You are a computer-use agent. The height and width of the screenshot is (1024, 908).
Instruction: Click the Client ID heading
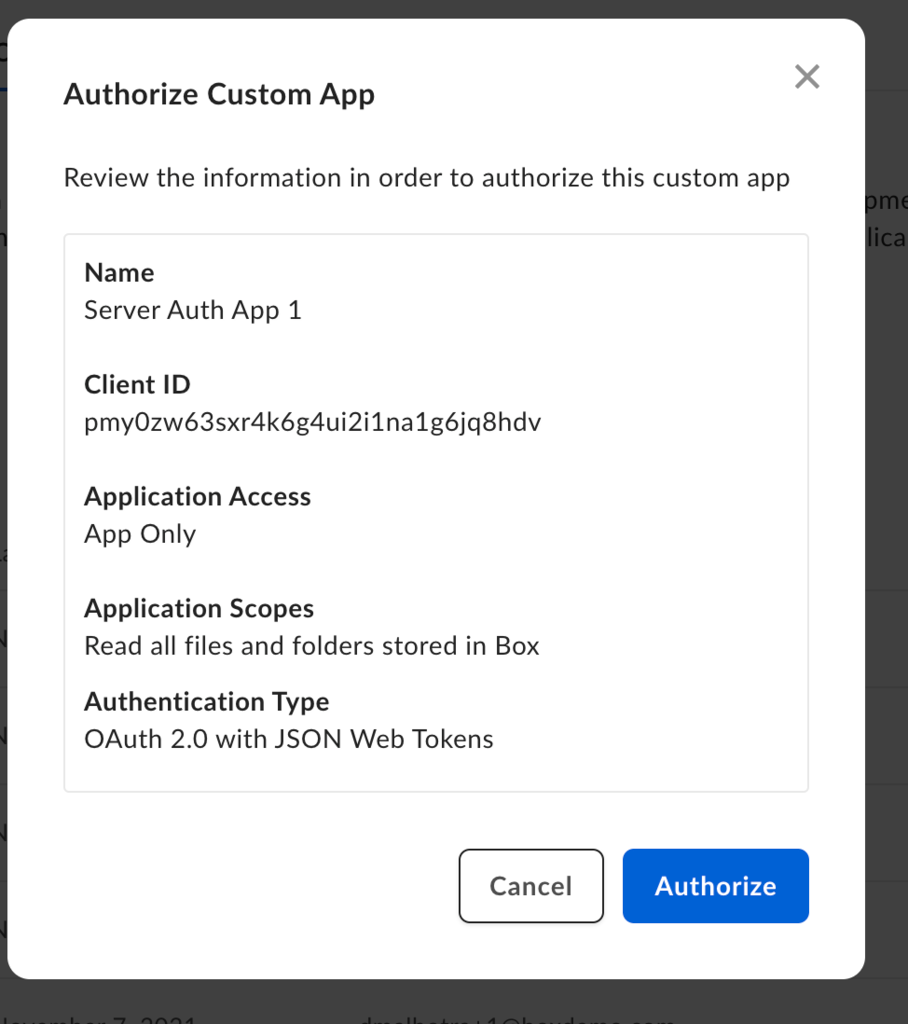tap(137, 384)
